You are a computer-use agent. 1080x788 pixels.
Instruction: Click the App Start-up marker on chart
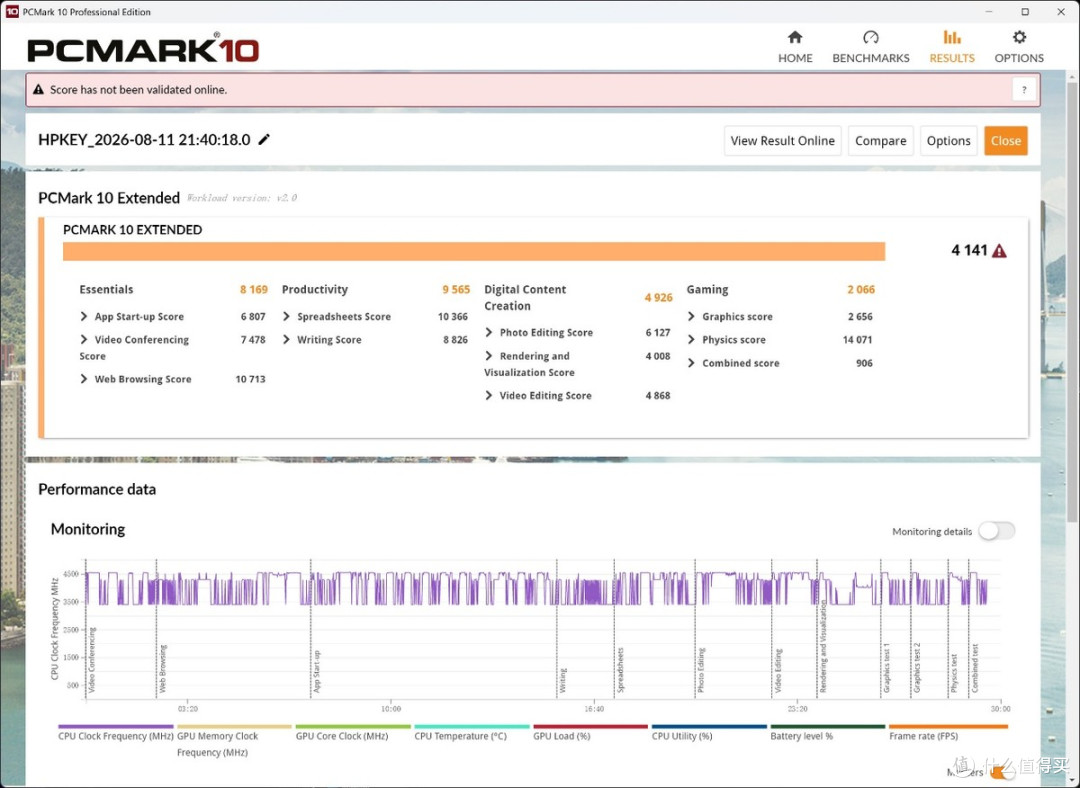point(317,672)
